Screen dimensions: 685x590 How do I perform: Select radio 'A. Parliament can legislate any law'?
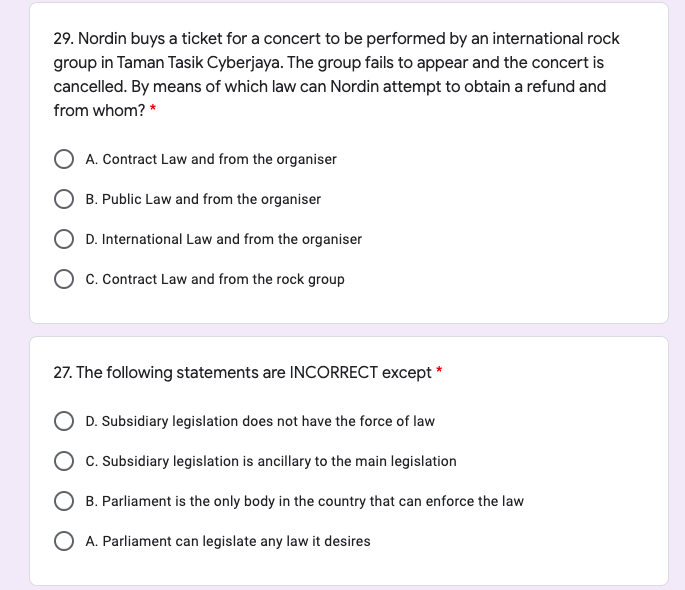coord(64,541)
